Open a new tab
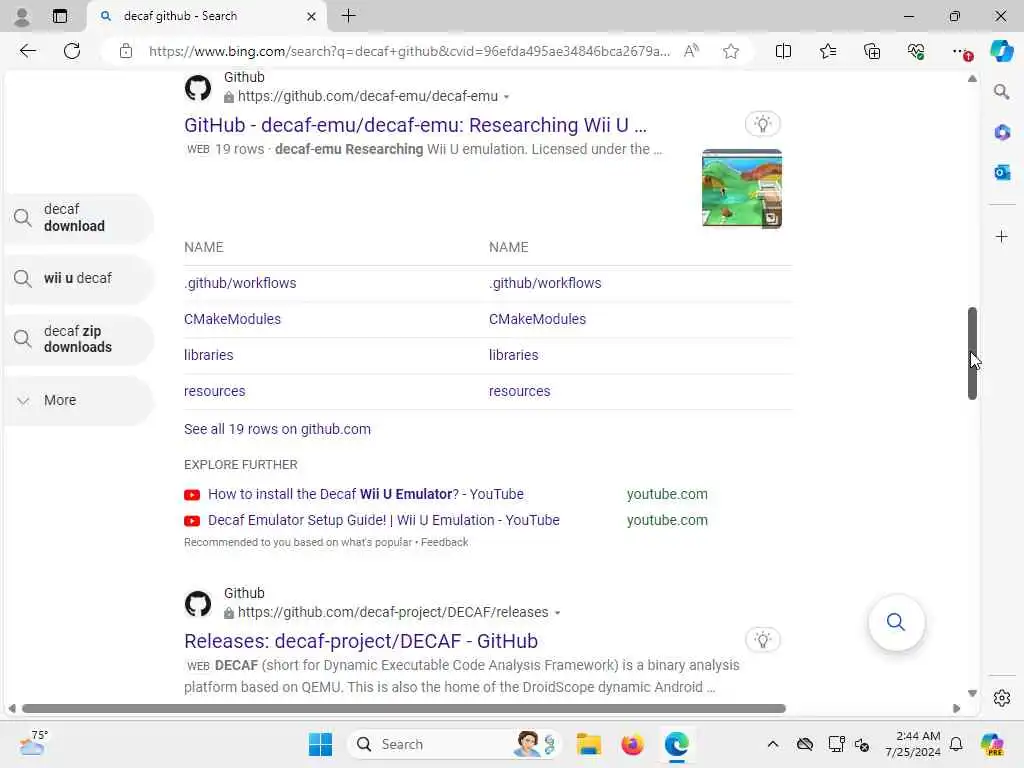 [x=349, y=16]
